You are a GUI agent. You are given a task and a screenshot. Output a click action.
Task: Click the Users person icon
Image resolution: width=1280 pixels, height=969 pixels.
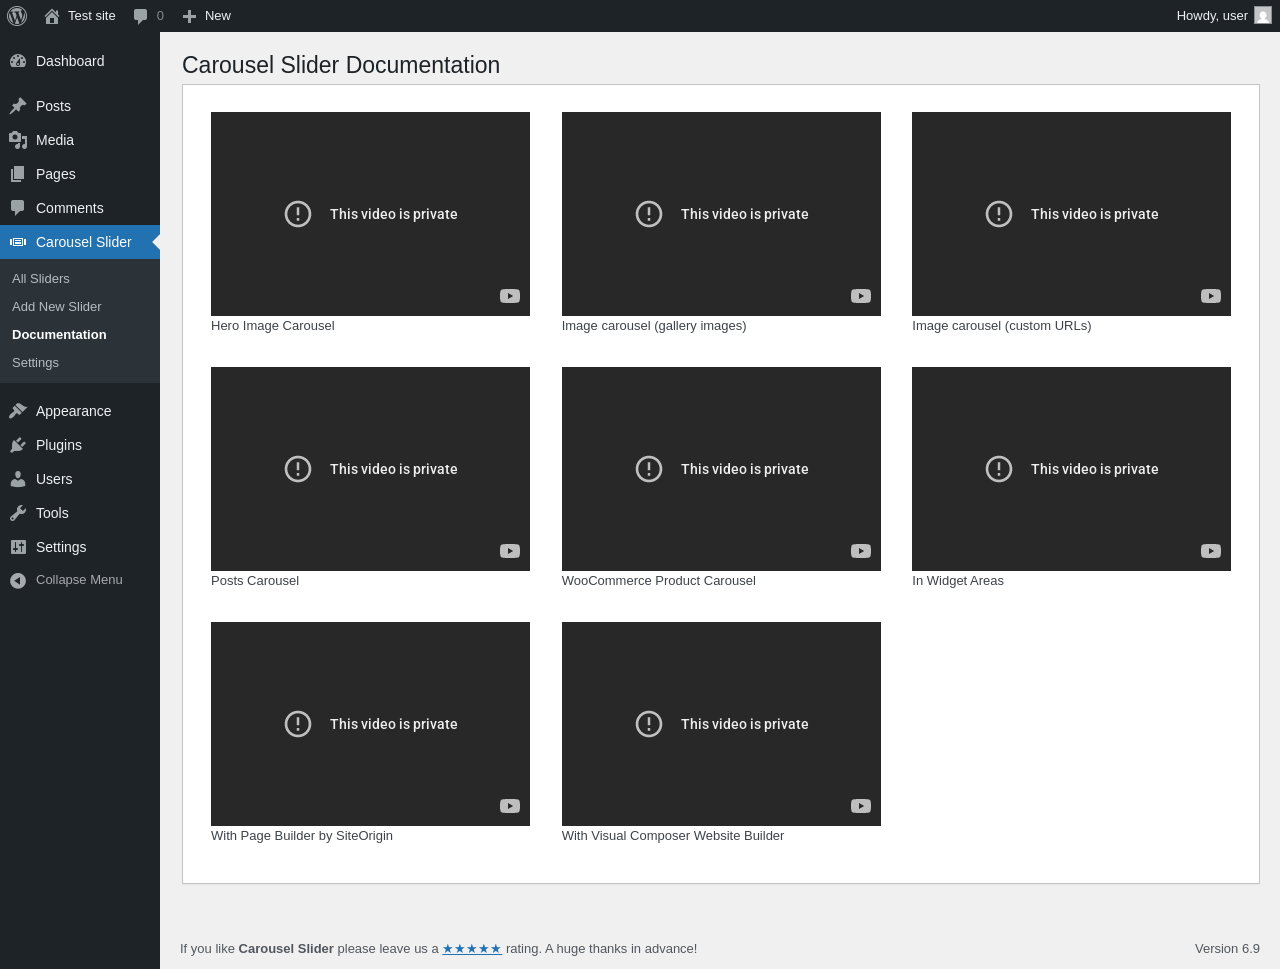(x=18, y=479)
